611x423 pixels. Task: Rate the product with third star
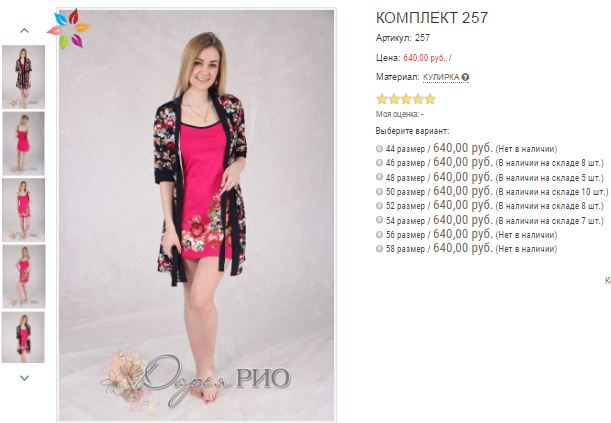(x=406, y=99)
